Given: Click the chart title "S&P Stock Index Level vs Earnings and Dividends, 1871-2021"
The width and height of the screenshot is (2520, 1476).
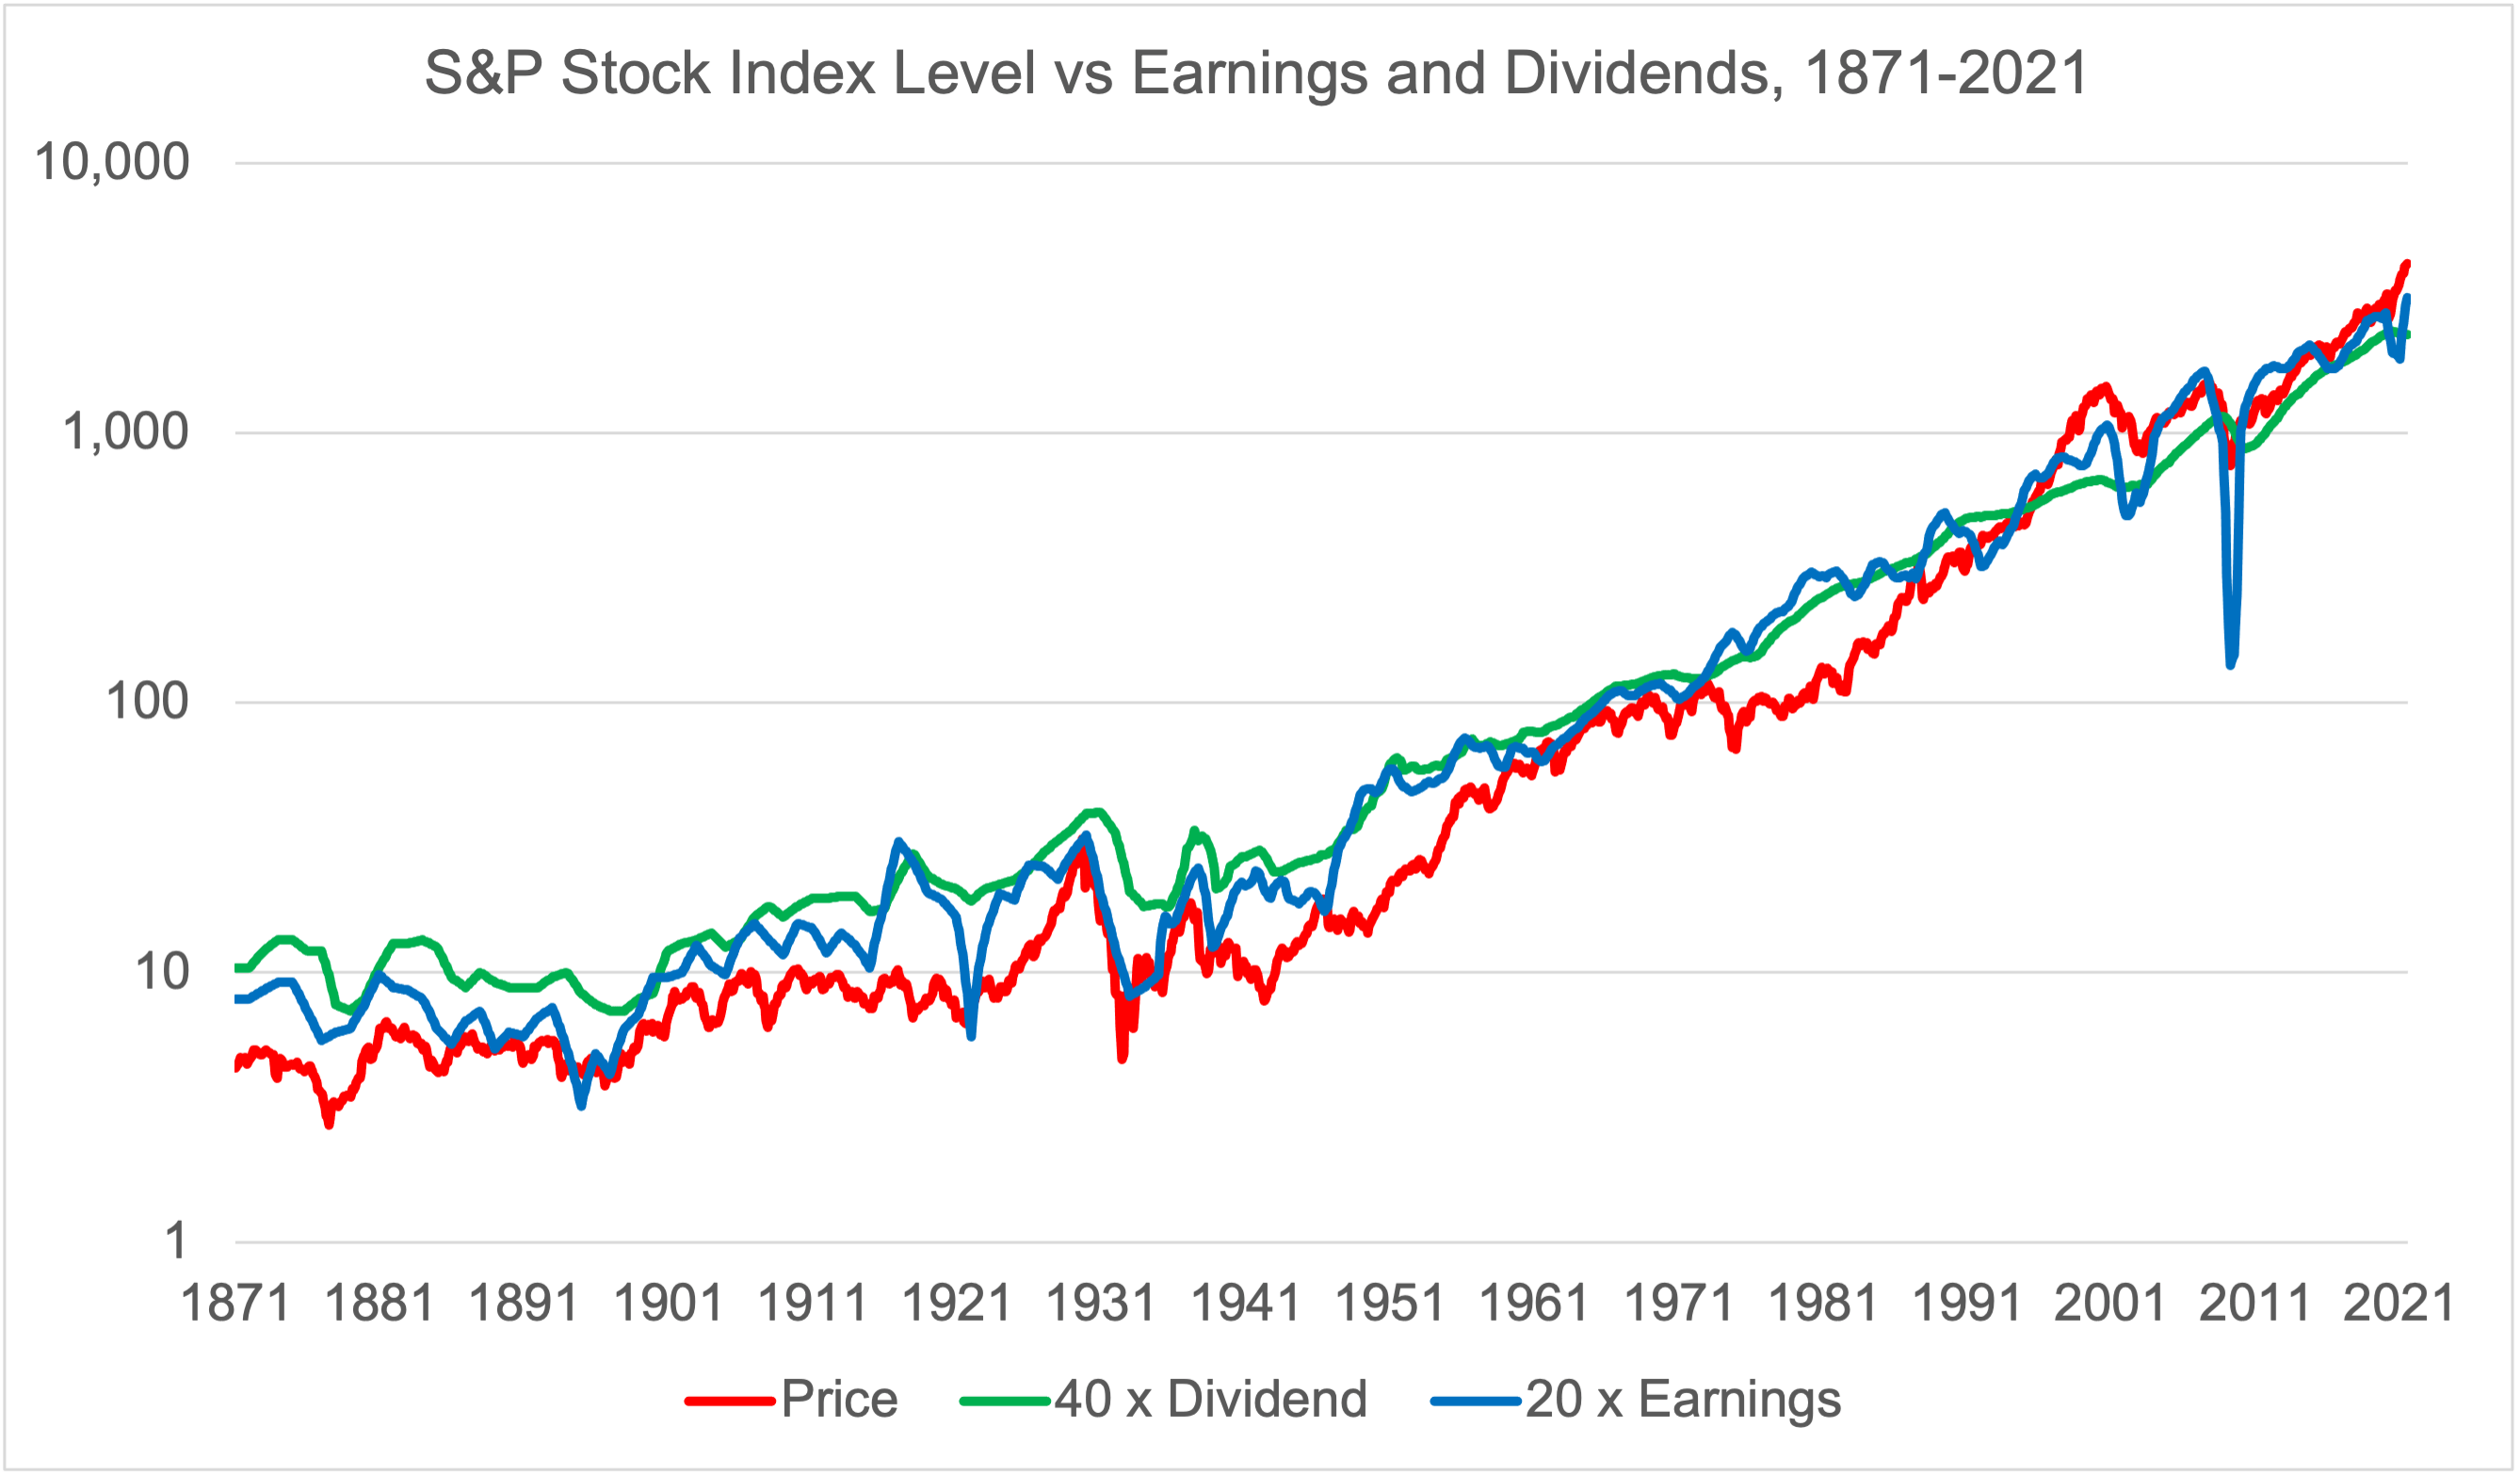Looking at the screenshot, I should (x=1256, y=73).
